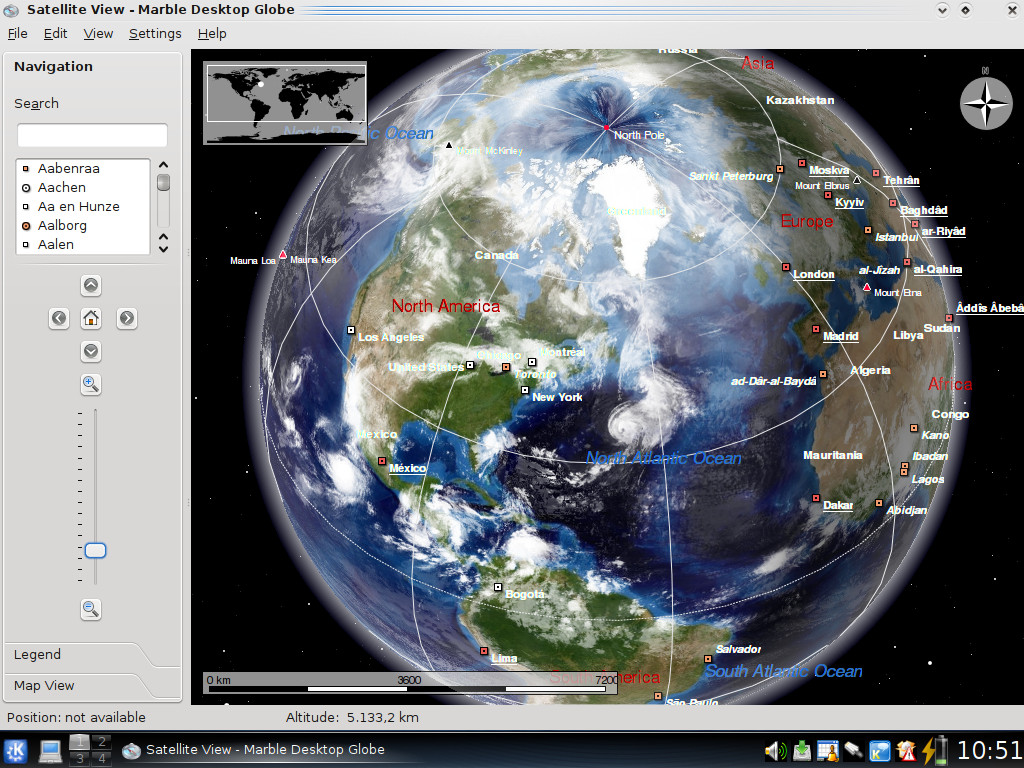Image resolution: width=1024 pixels, height=768 pixels.
Task: Click the zoom slider handle
Action: (x=95, y=551)
